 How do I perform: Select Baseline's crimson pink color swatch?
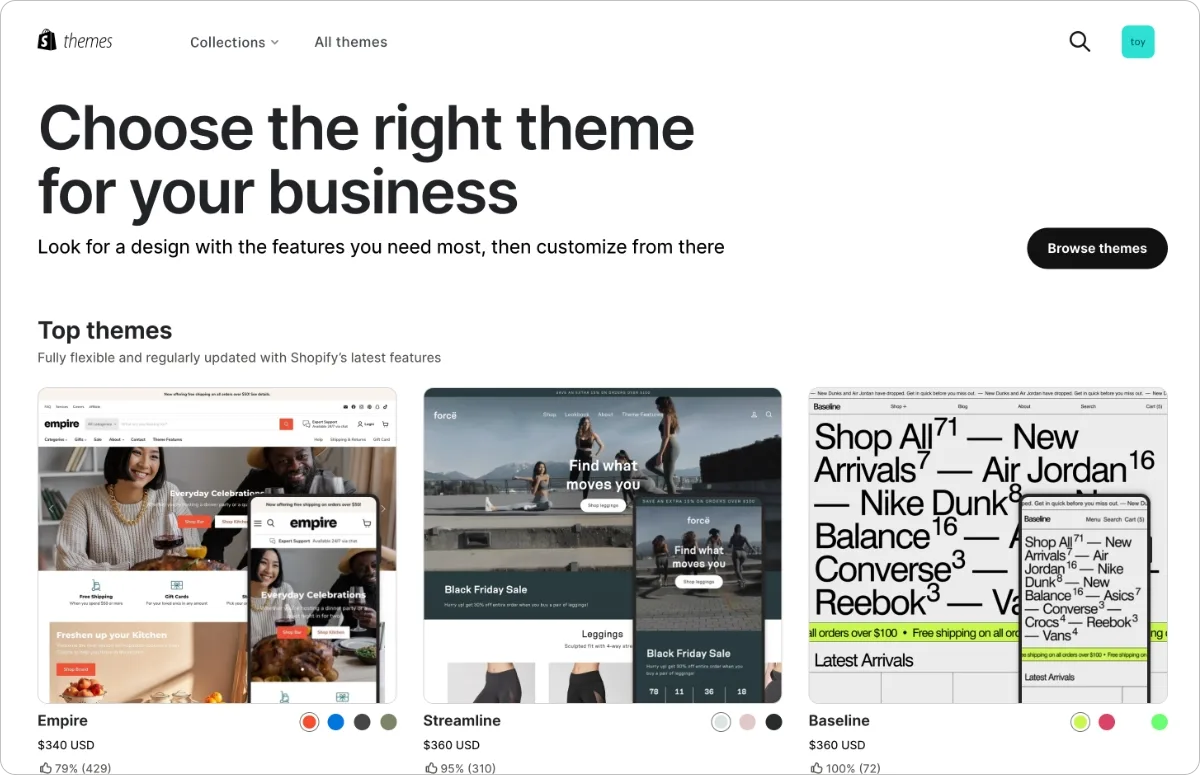1106,722
